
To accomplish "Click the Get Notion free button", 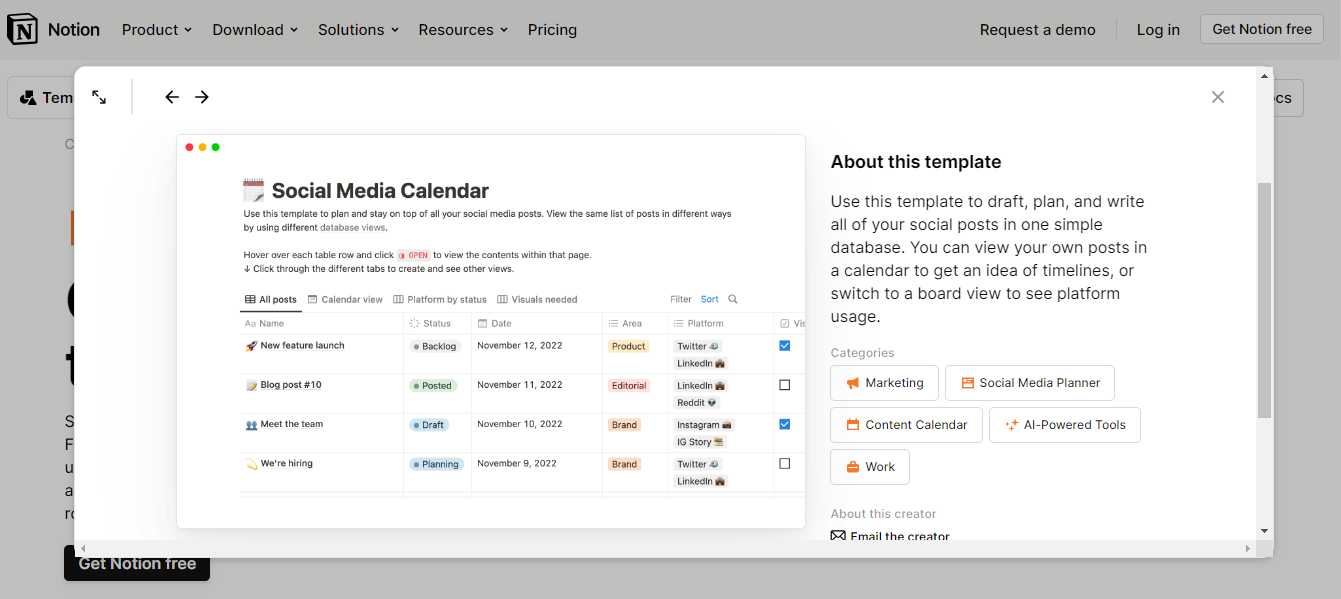I will point(1261,29).
